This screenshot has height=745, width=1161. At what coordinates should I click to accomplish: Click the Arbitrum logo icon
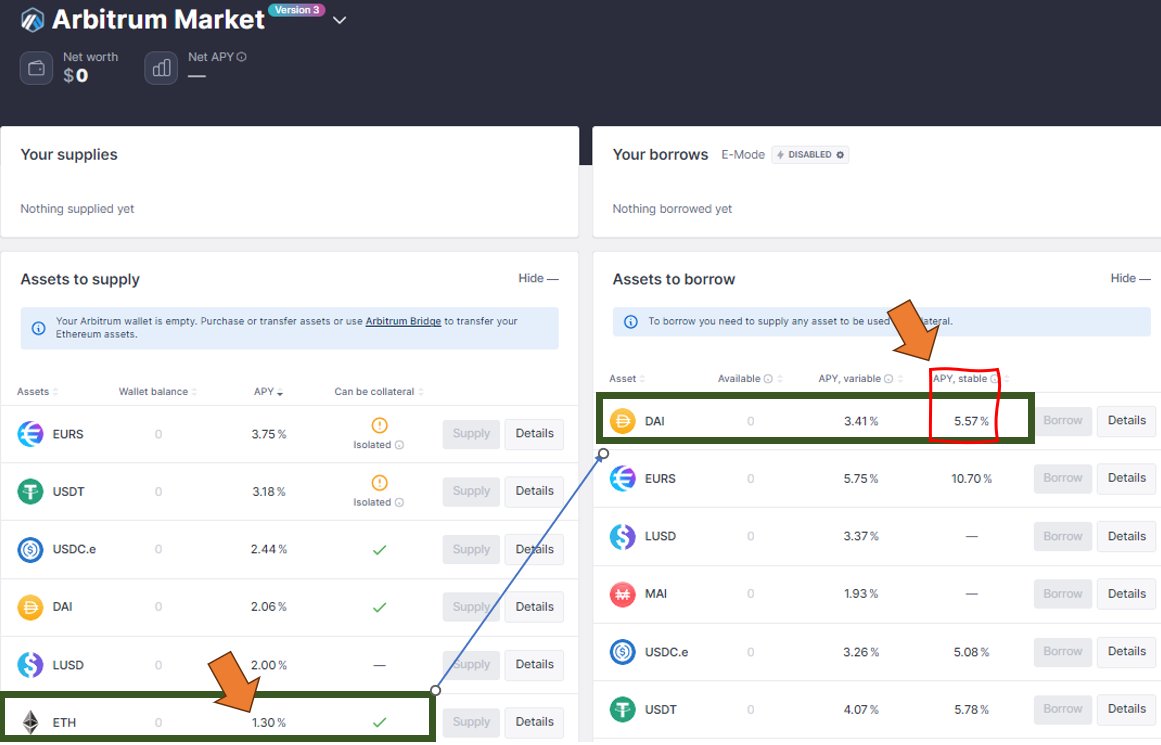coord(33,20)
